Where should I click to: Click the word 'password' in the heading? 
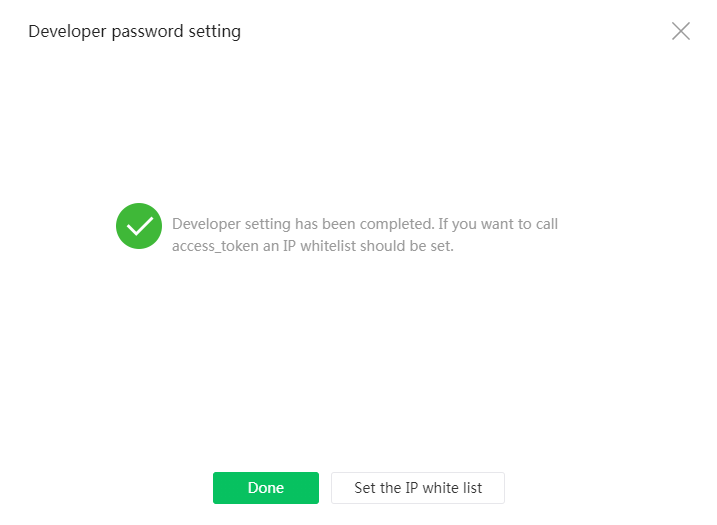pos(147,32)
